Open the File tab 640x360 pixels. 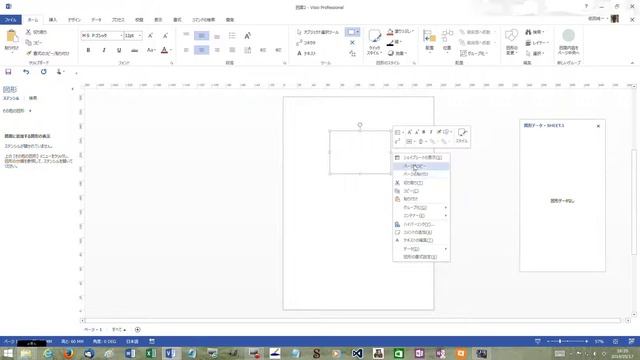pos(11,20)
